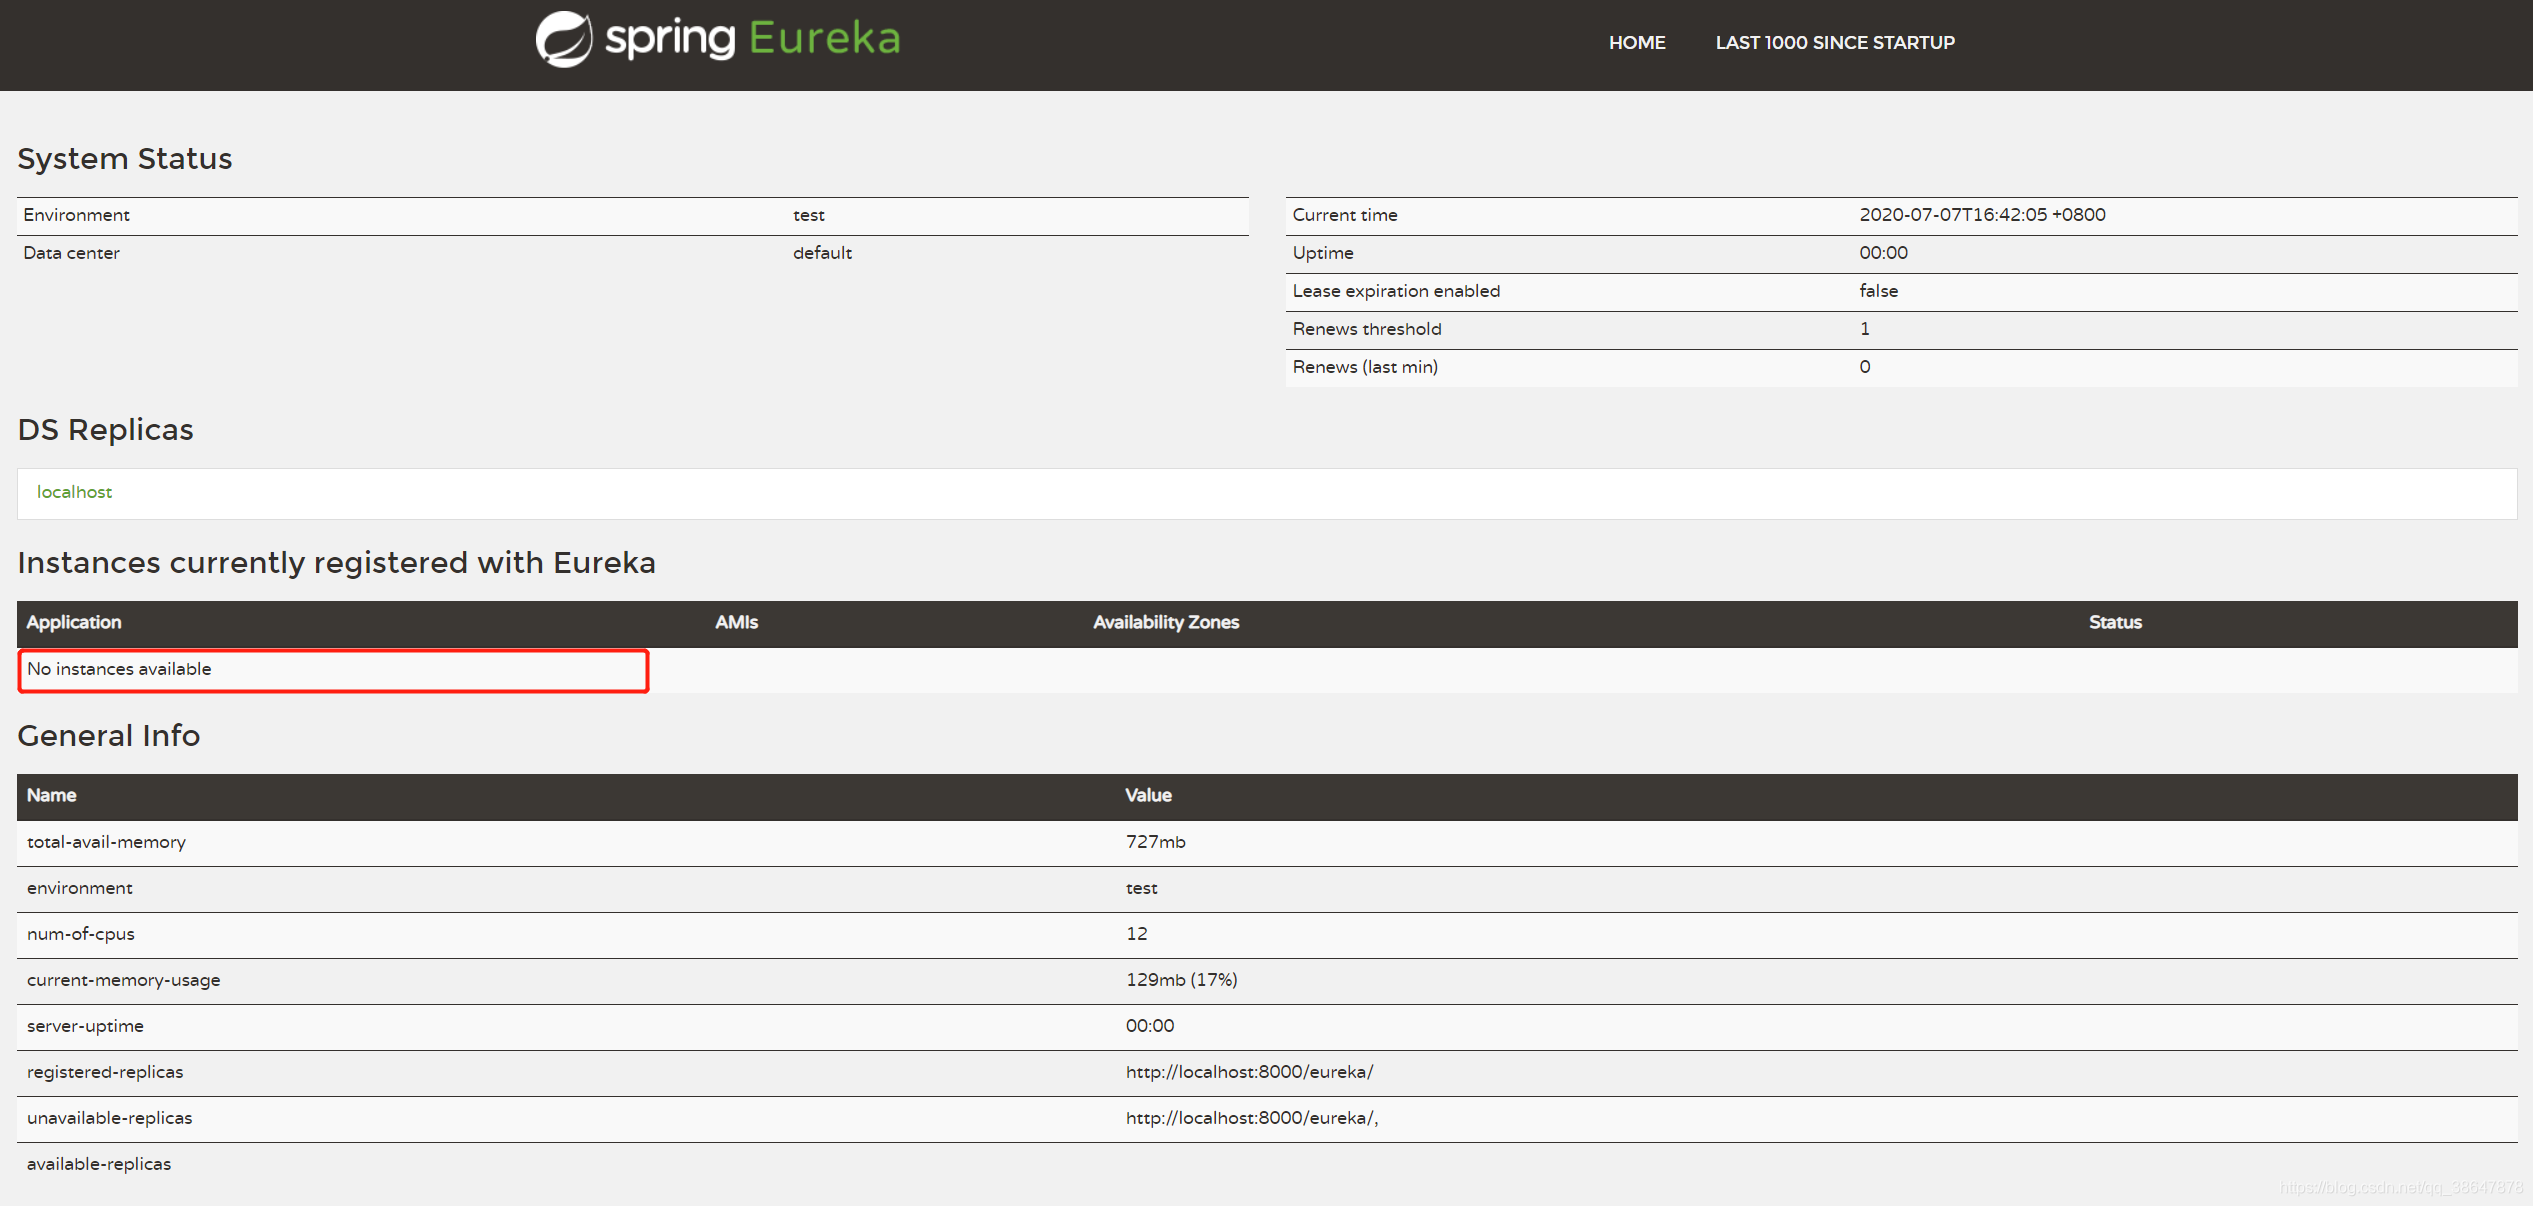The height and width of the screenshot is (1206, 2533).
Task: Click the available-replicas row label
Action: [98, 1164]
